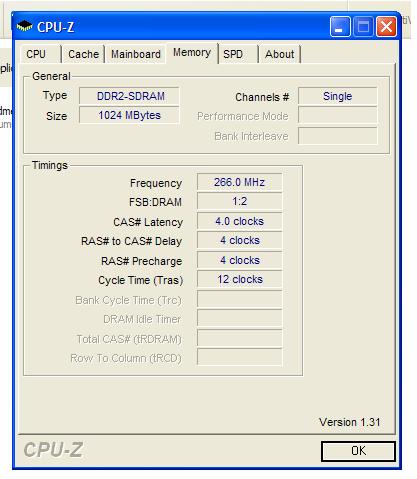Select the Mainboard tab
The height and width of the screenshot is (479, 417).
[136, 54]
